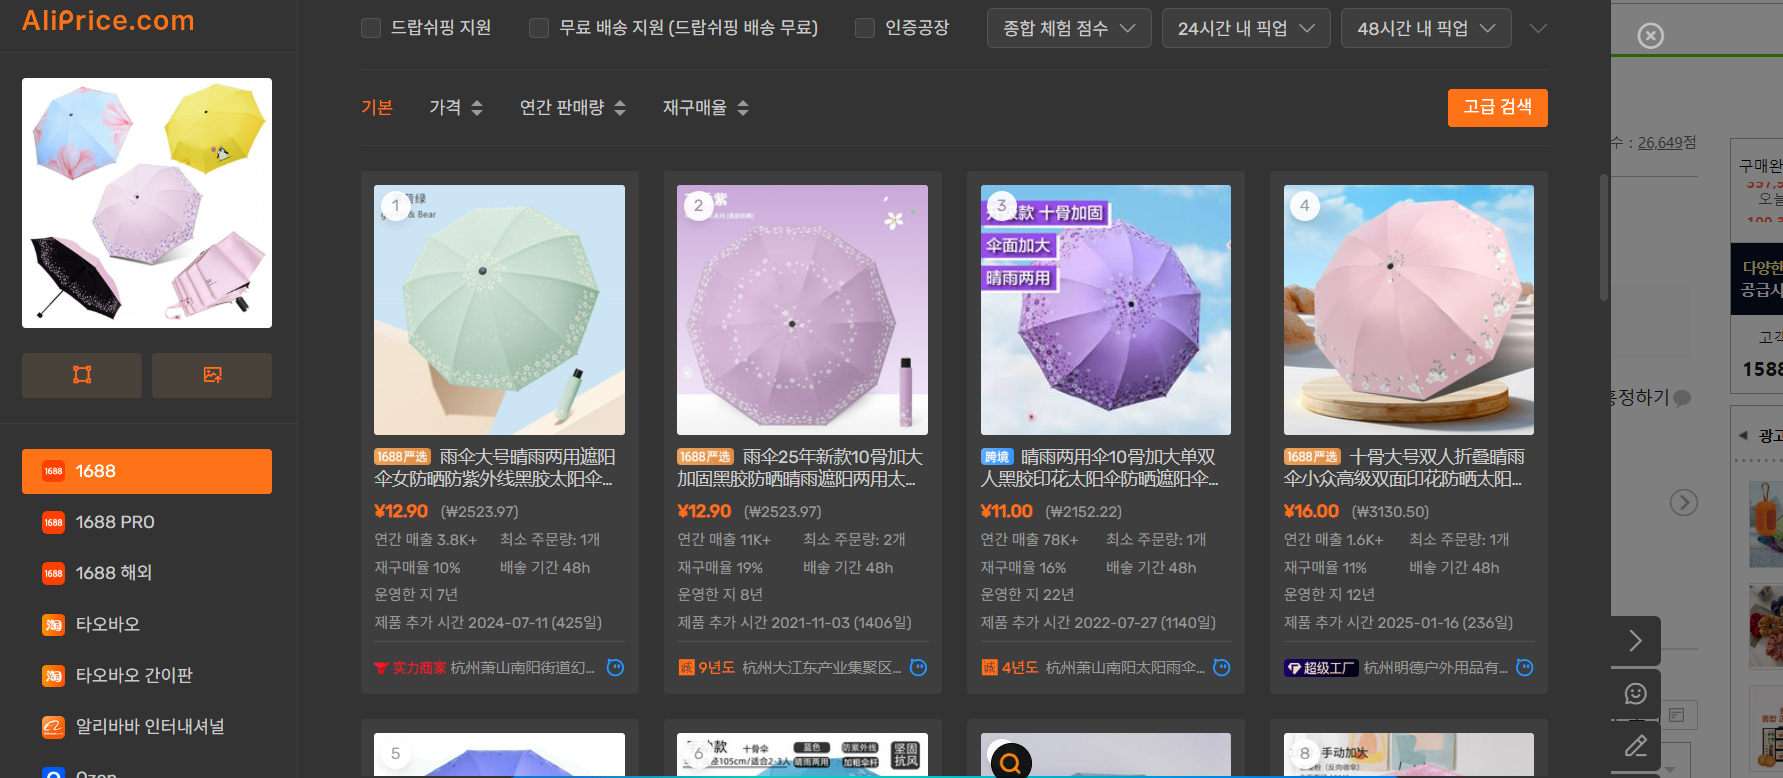Click the edit pencil side button
Image resolution: width=1783 pixels, height=778 pixels.
click(1636, 746)
